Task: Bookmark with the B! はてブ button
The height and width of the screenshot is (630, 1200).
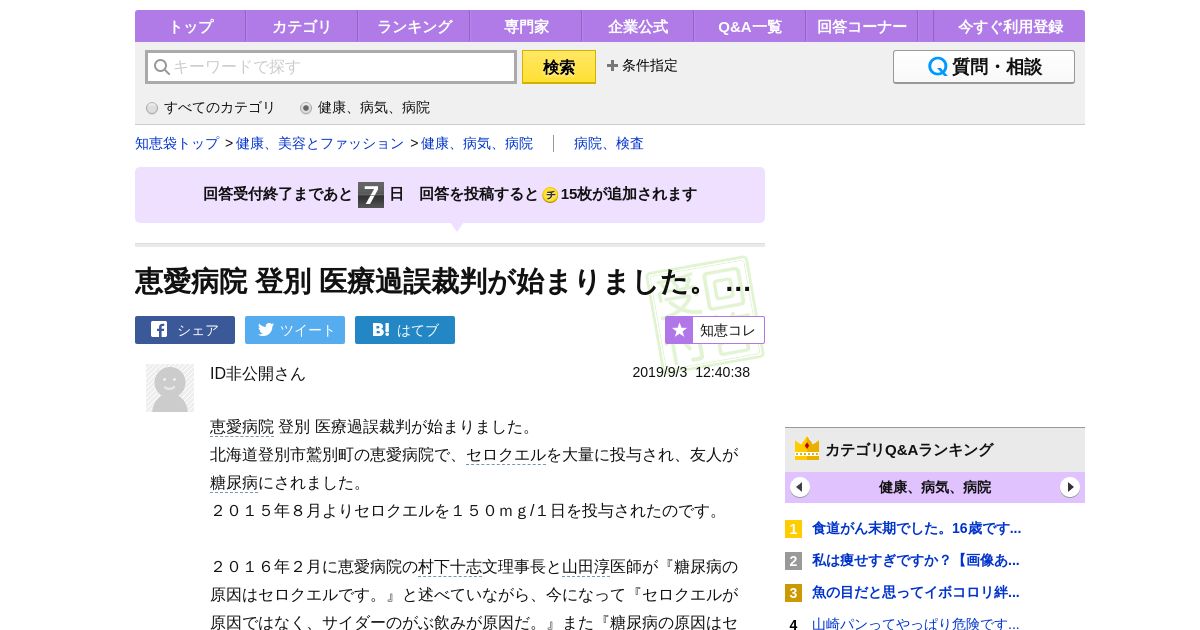Action: [x=405, y=330]
